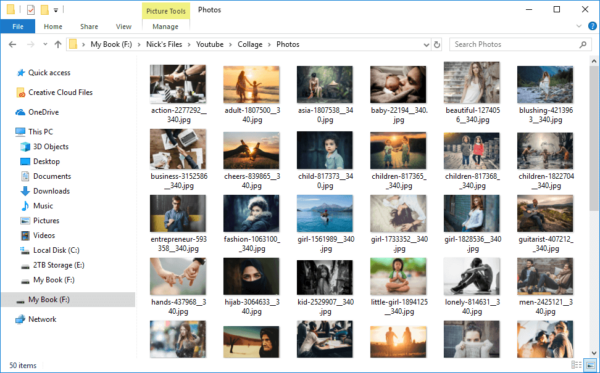Click the New folder quick access icon
The height and width of the screenshot is (373, 600).
tap(45, 10)
